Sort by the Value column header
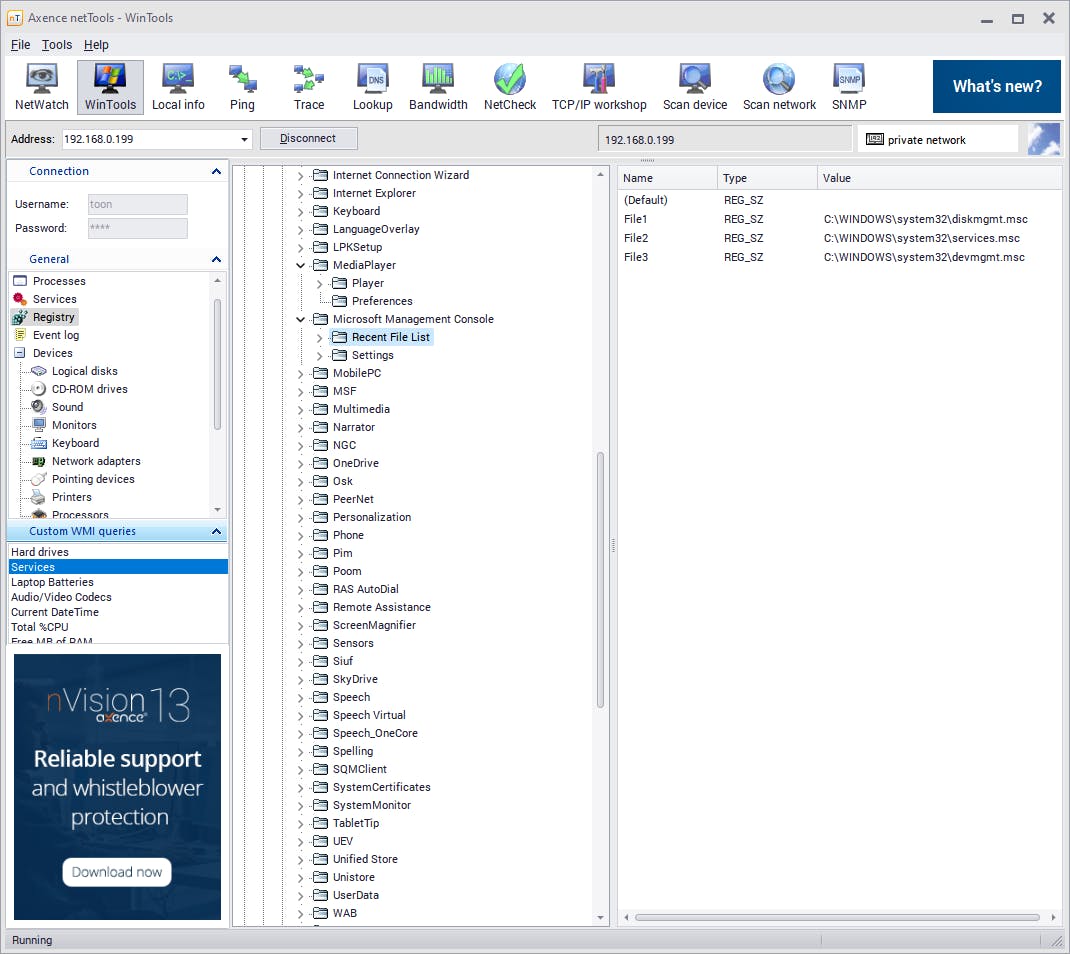 [939, 178]
